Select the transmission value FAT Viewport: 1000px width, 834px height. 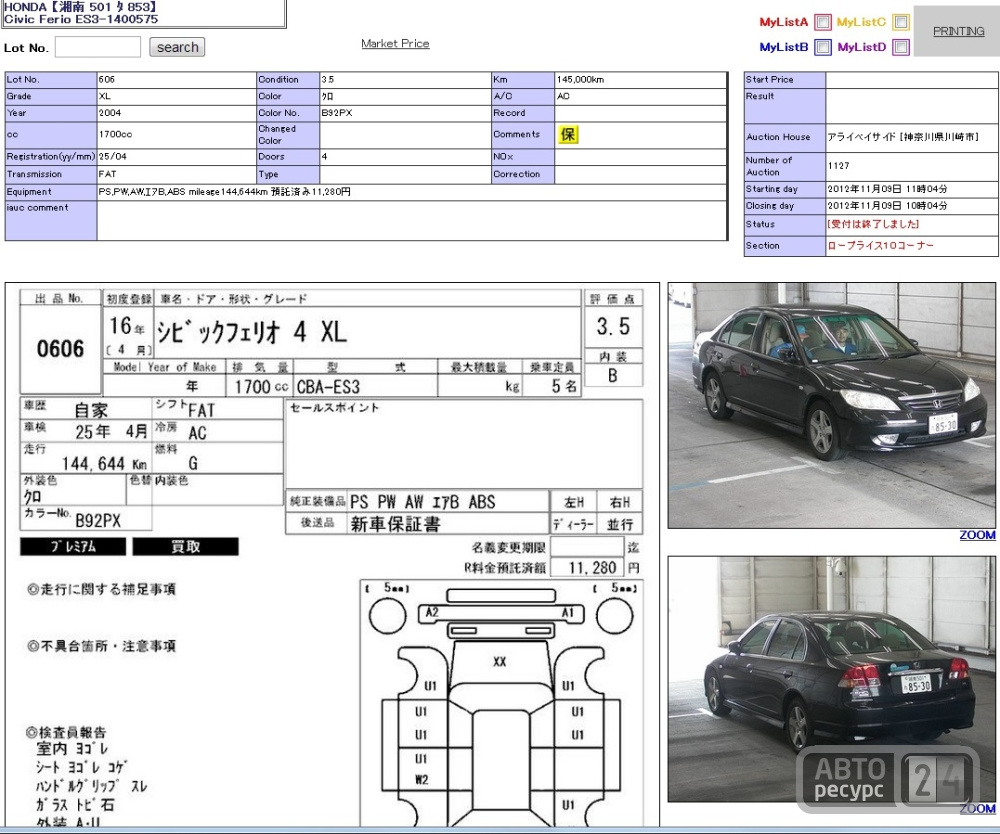click(x=108, y=174)
